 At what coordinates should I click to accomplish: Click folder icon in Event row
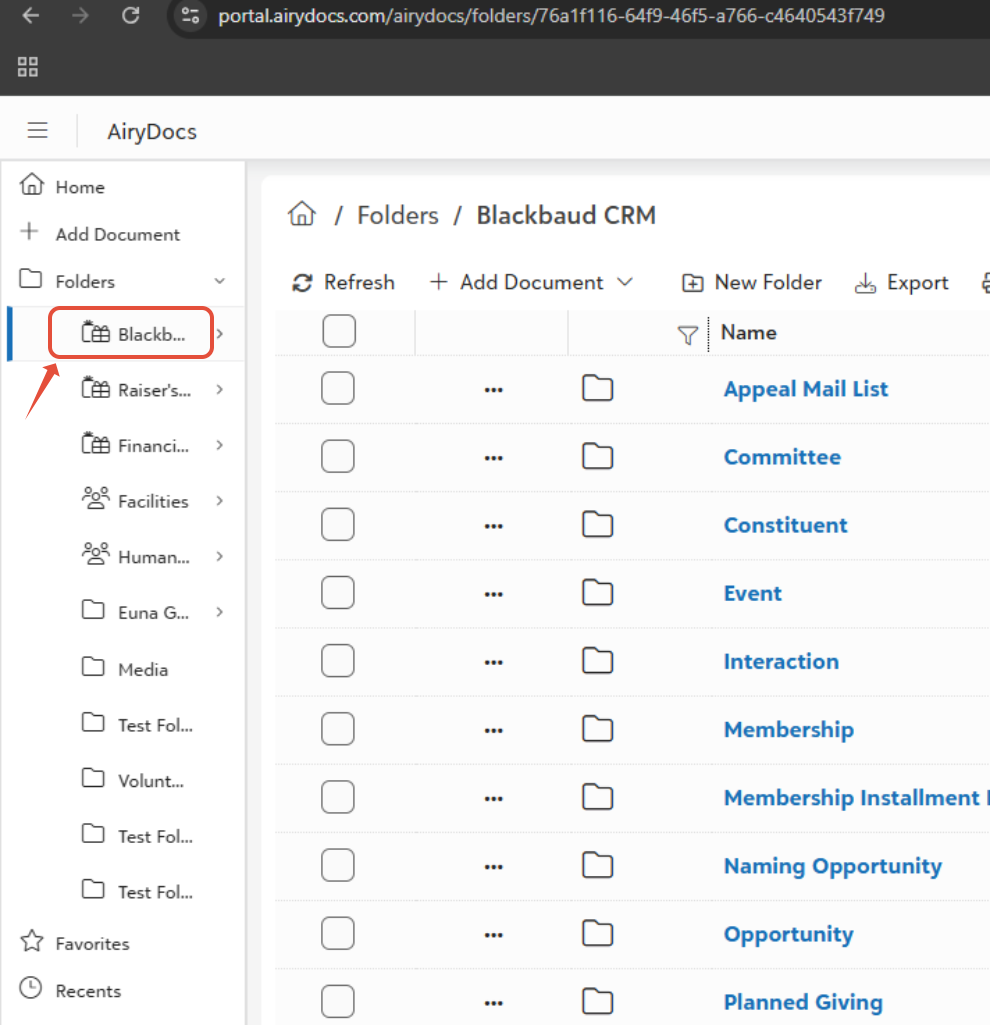(x=598, y=592)
